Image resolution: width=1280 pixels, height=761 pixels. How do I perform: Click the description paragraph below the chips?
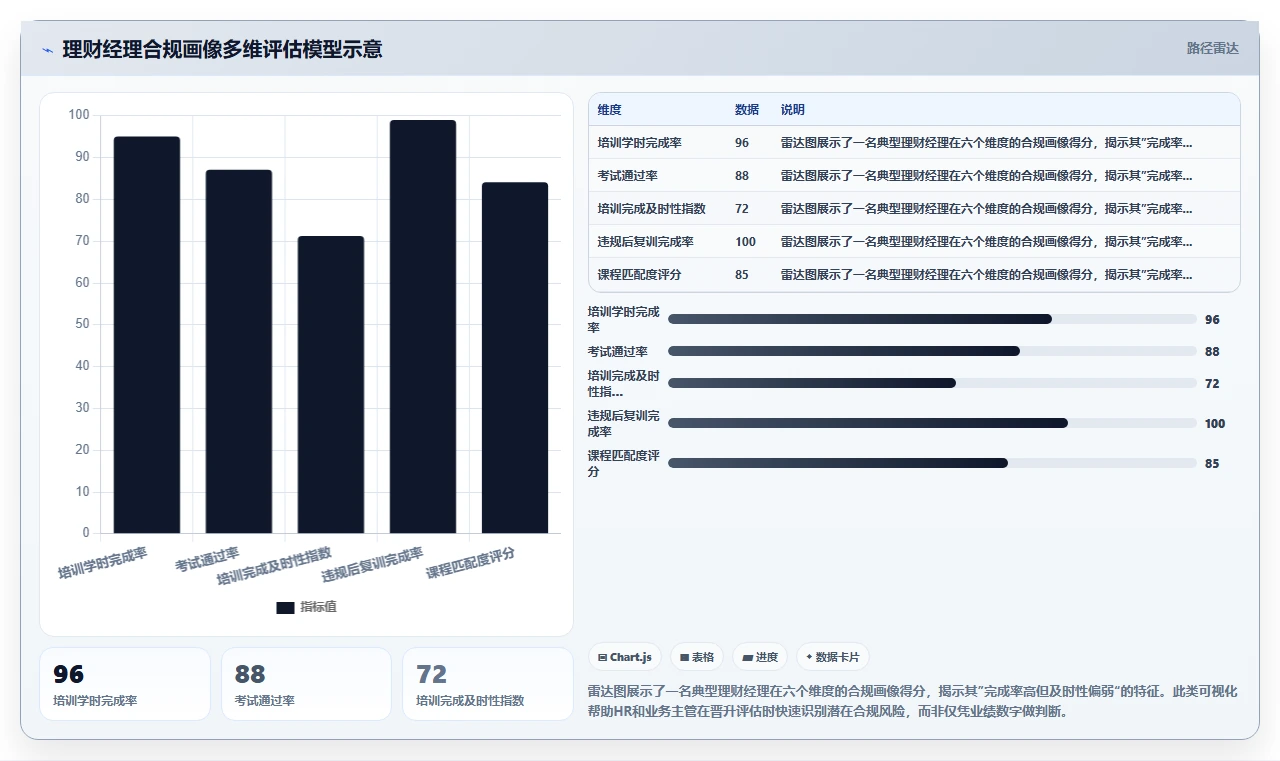pos(912,701)
